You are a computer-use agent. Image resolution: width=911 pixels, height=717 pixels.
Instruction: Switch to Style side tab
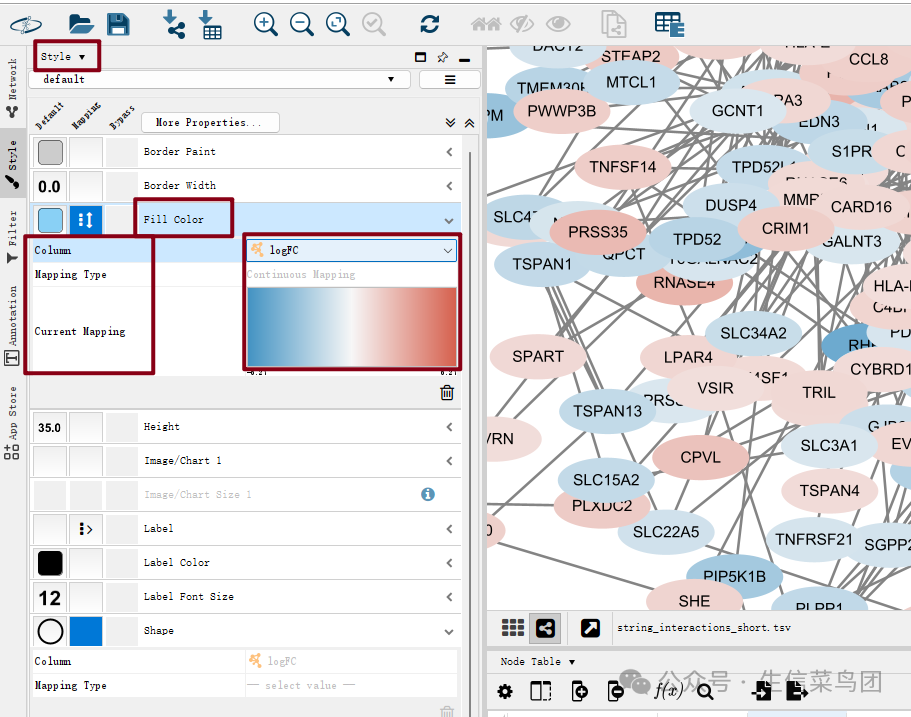[12, 165]
